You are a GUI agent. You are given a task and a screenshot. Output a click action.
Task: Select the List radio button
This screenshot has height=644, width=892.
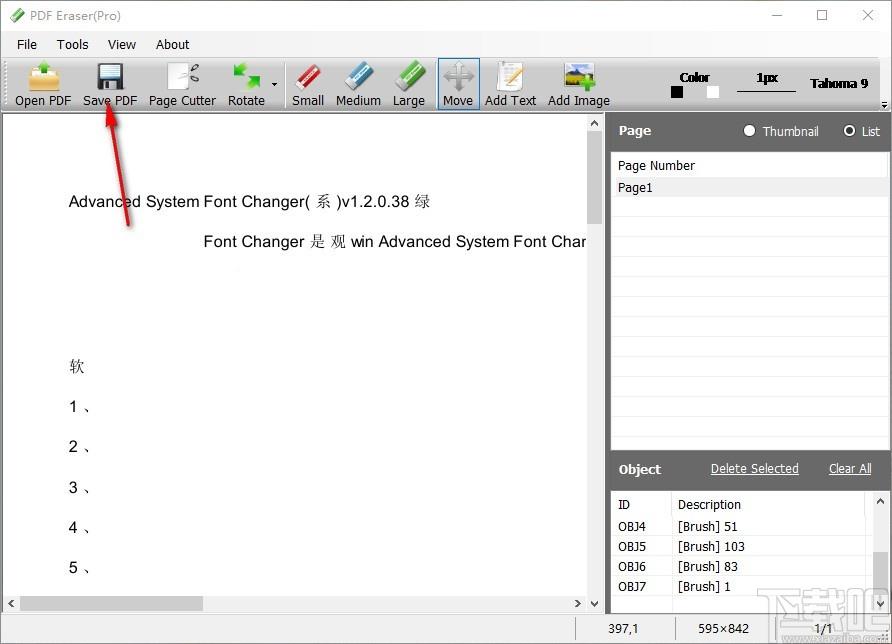[x=849, y=131]
